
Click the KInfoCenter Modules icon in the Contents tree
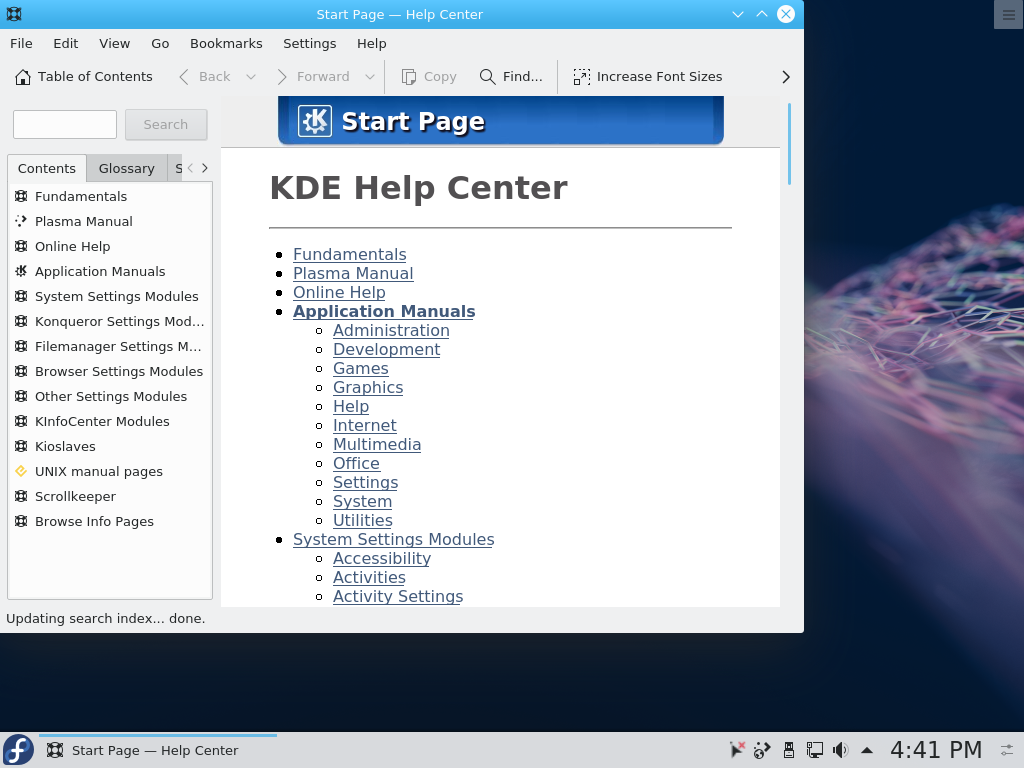22,421
